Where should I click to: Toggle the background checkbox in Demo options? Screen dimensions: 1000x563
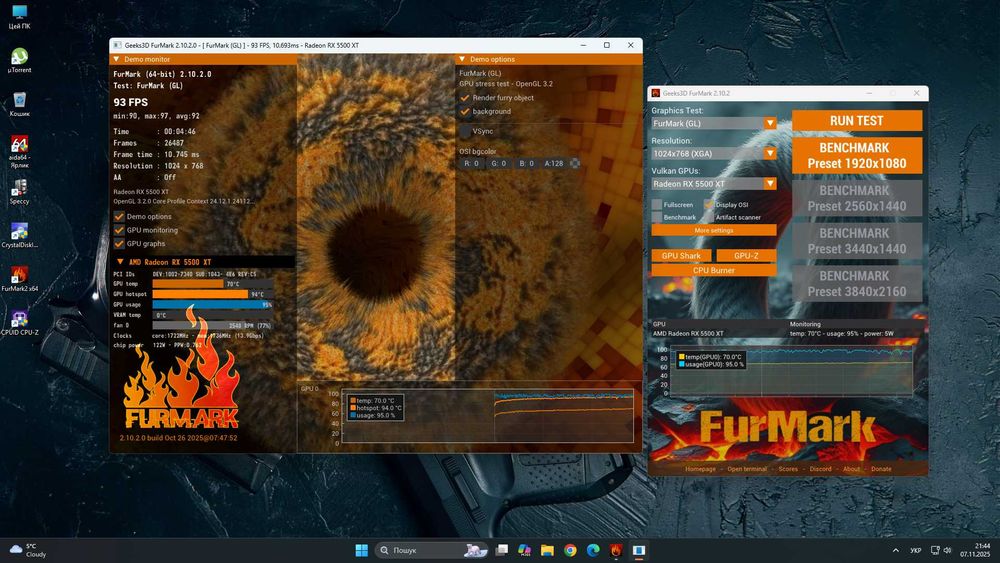tap(465, 112)
